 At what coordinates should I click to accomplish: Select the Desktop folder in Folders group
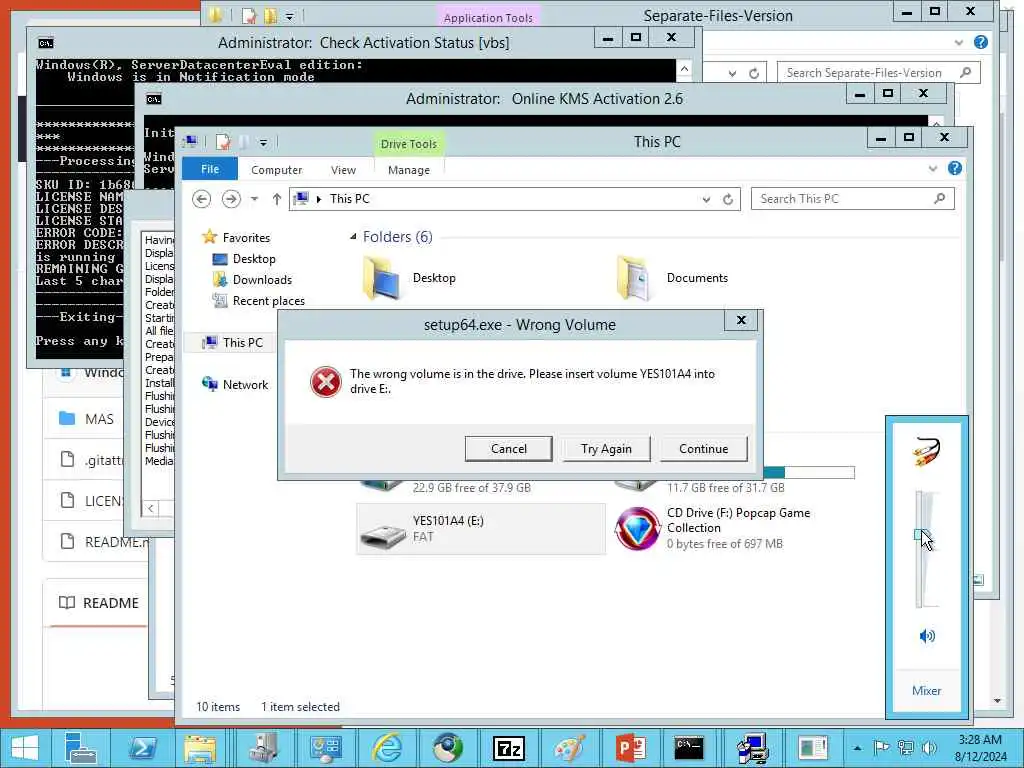coord(409,278)
